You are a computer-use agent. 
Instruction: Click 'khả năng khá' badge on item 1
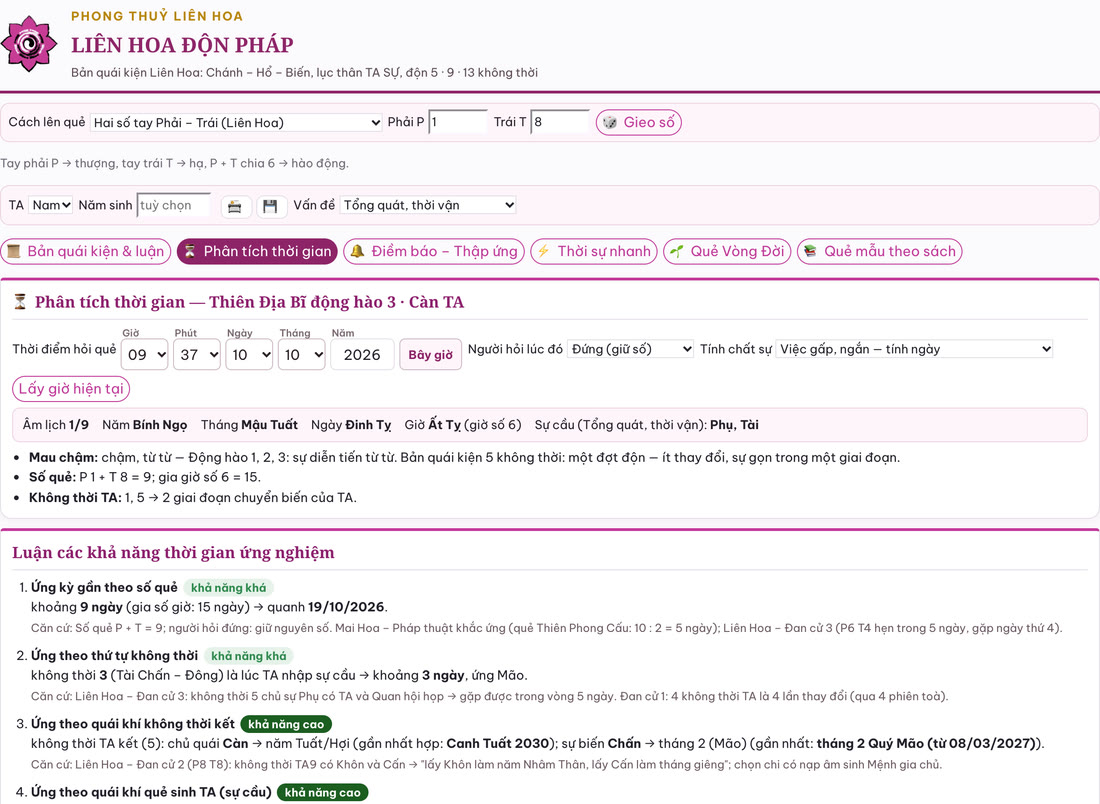(x=229, y=588)
